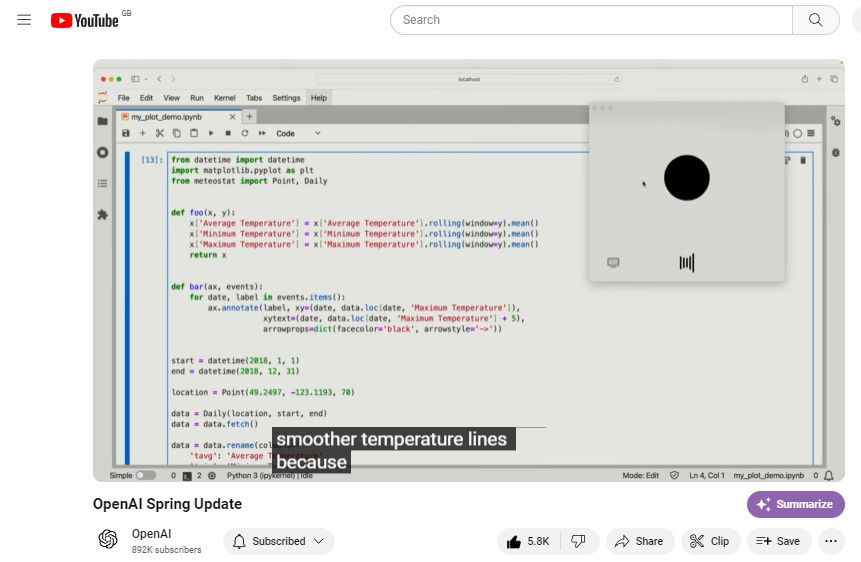Open File menu in JupyterLab
Screen dimensions: 861x562
coord(124,98)
